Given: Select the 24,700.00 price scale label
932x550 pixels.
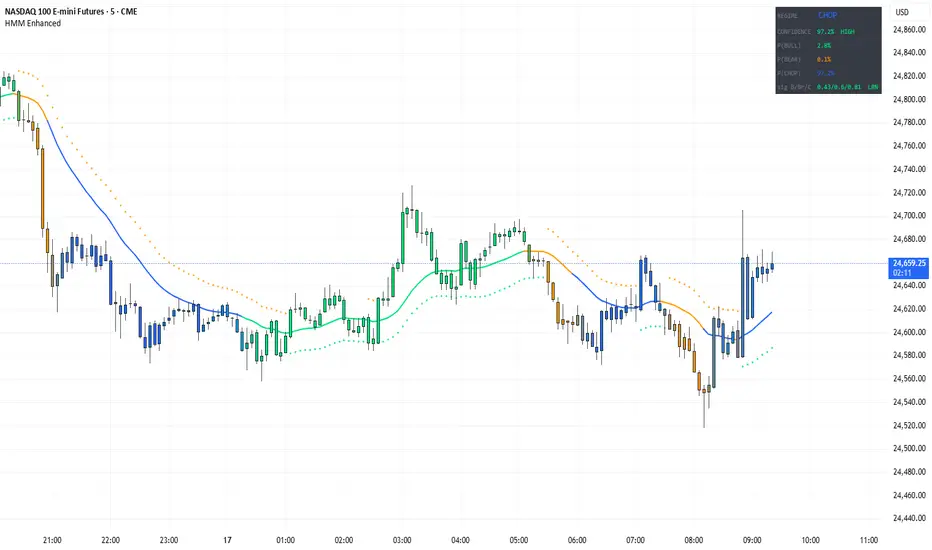Looking at the screenshot, I should tap(912, 216).
